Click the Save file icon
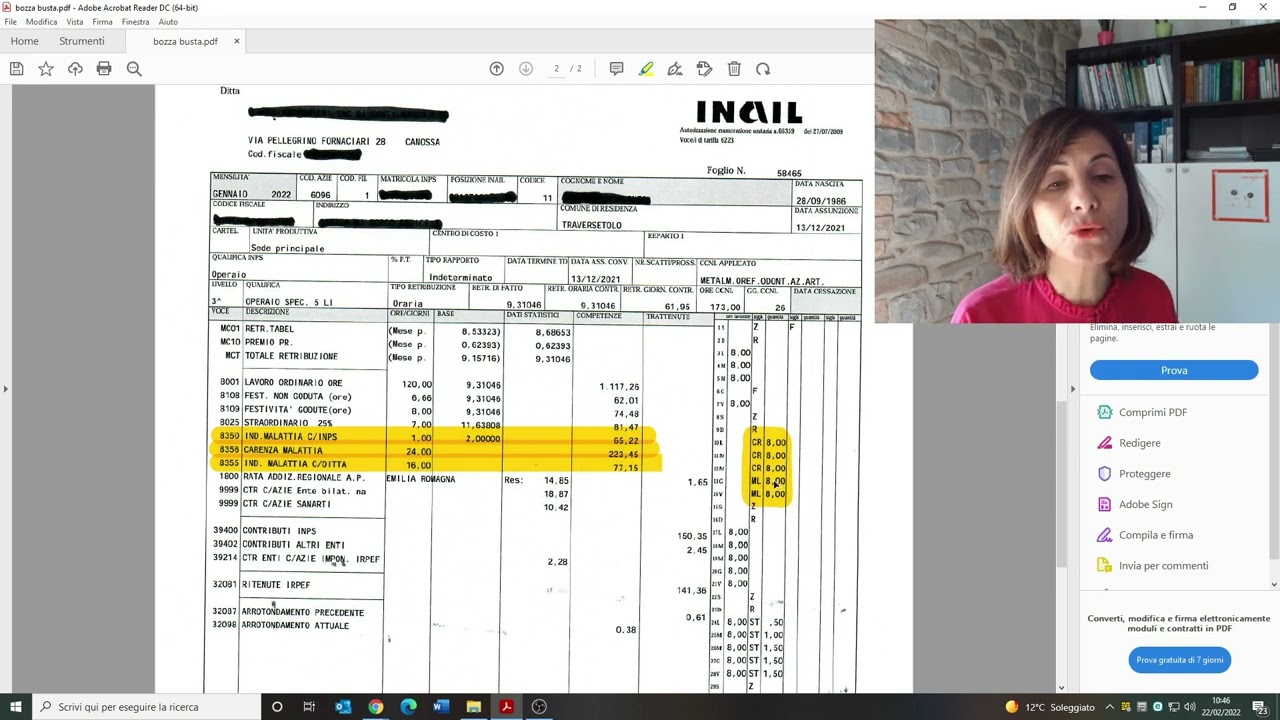 tap(16, 69)
